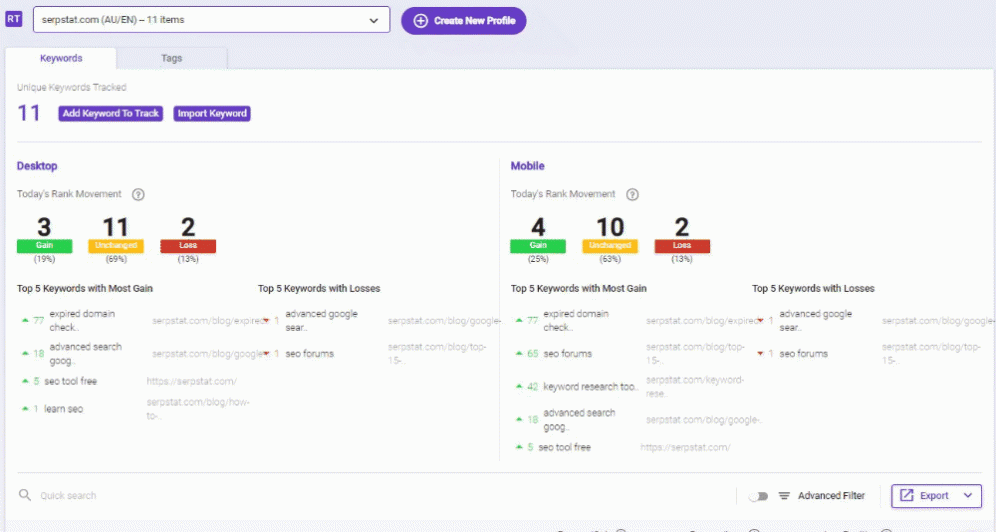996x532 pixels.
Task: Click Mobile gain 'seo forums' with 65 gain
Action: (x=567, y=354)
